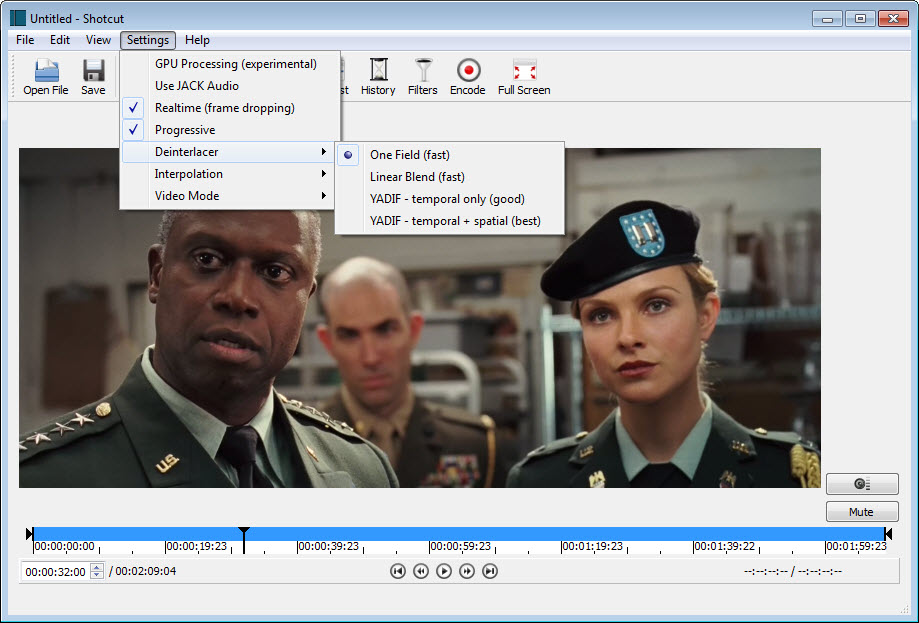Click the 00:00:32:00 timecode field
919x623 pixels.
click(56, 571)
